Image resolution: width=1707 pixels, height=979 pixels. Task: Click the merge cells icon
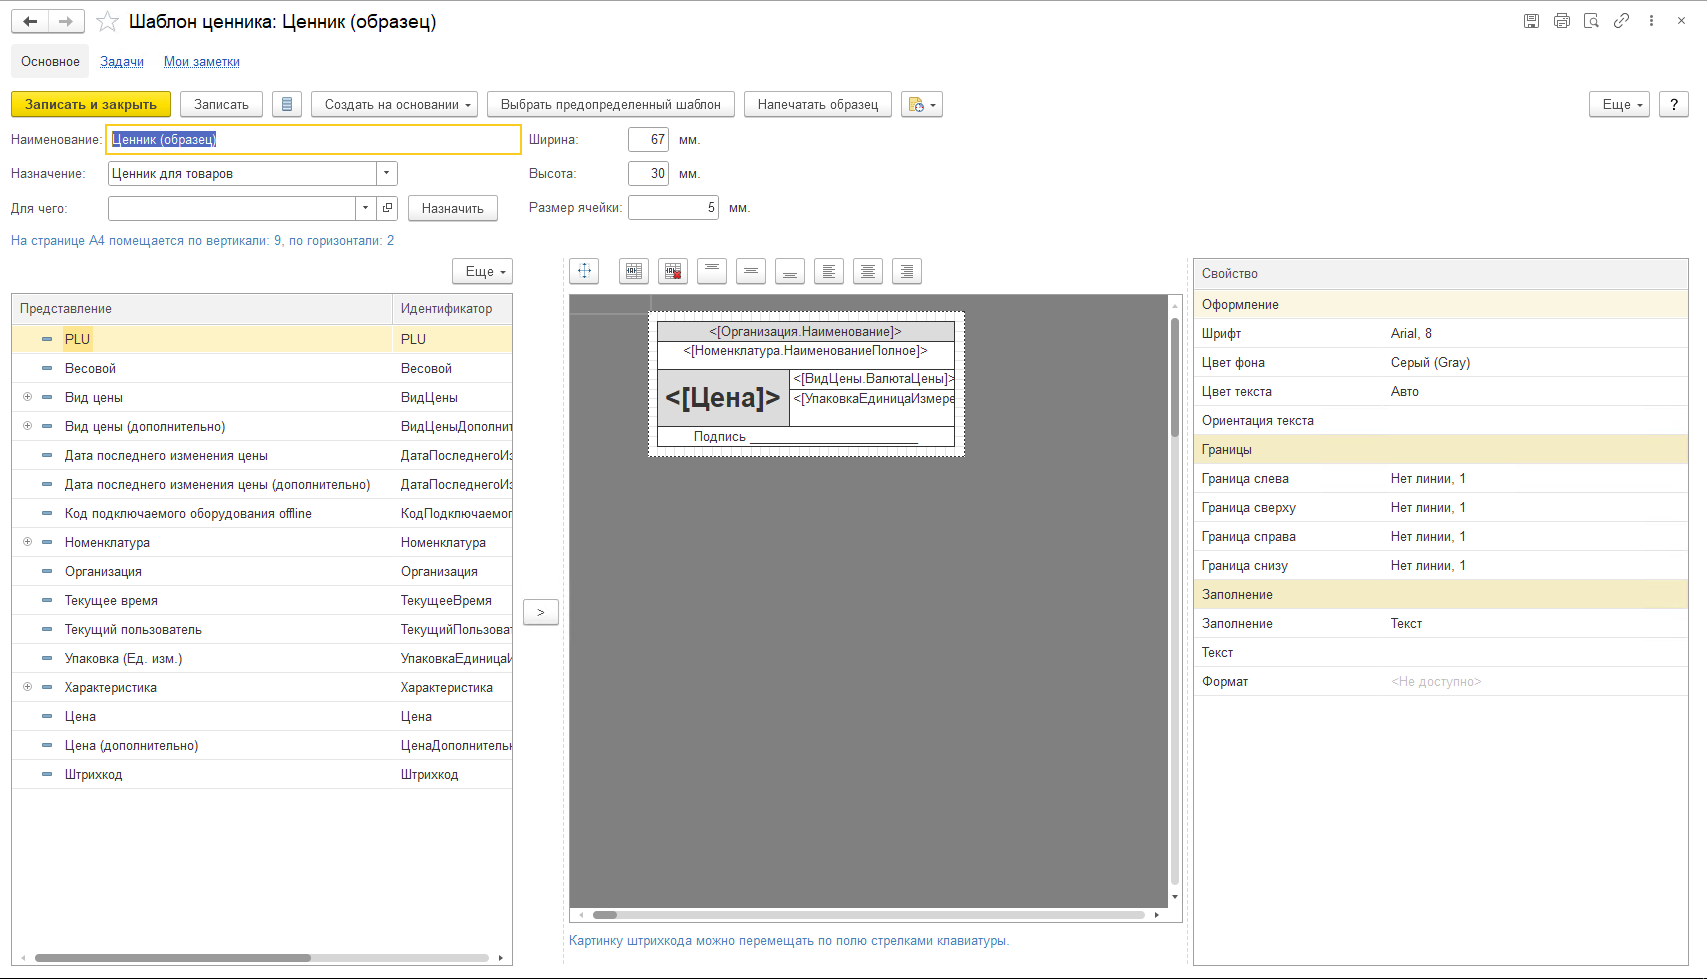pos(634,271)
